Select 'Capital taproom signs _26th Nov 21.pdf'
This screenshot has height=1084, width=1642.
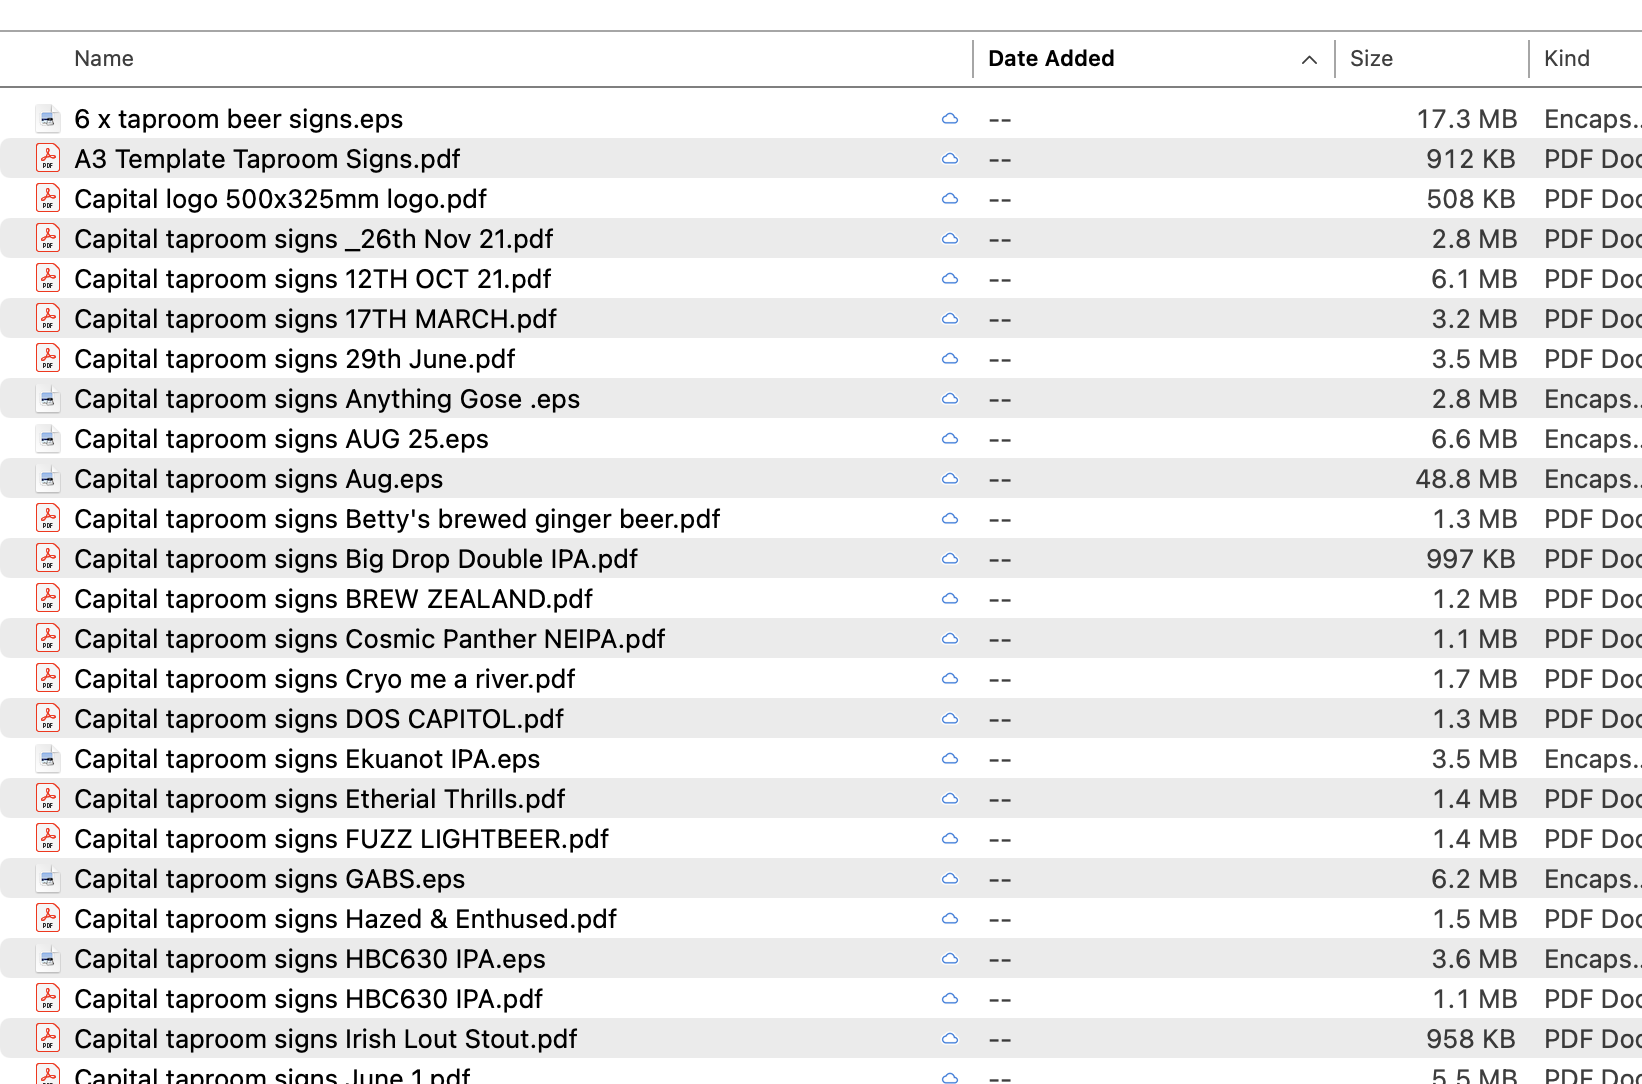pyautogui.click(x=313, y=239)
